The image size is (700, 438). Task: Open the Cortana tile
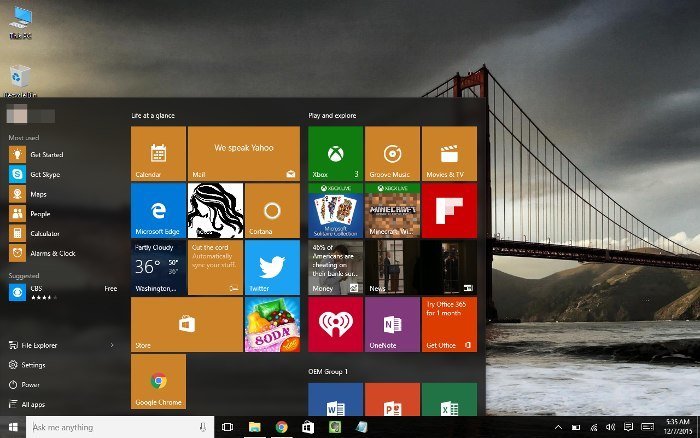pos(272,210)
